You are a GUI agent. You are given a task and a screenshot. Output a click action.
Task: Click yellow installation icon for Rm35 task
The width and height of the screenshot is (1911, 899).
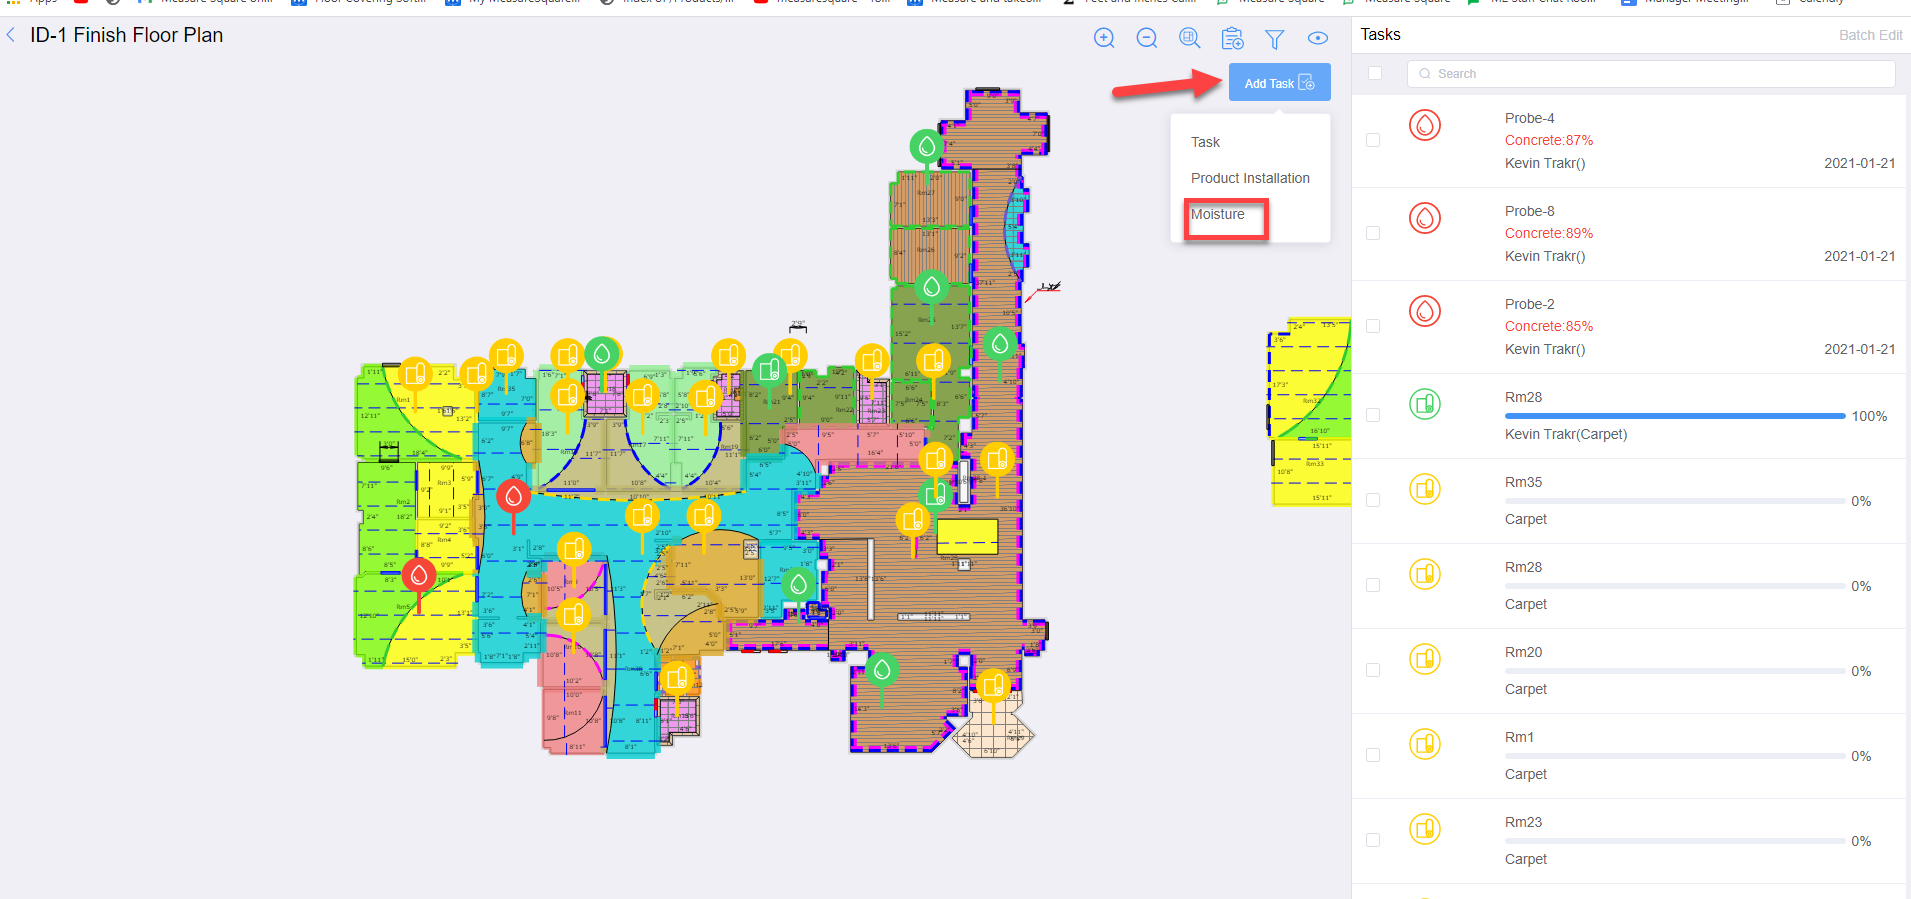coord(1425,489)
